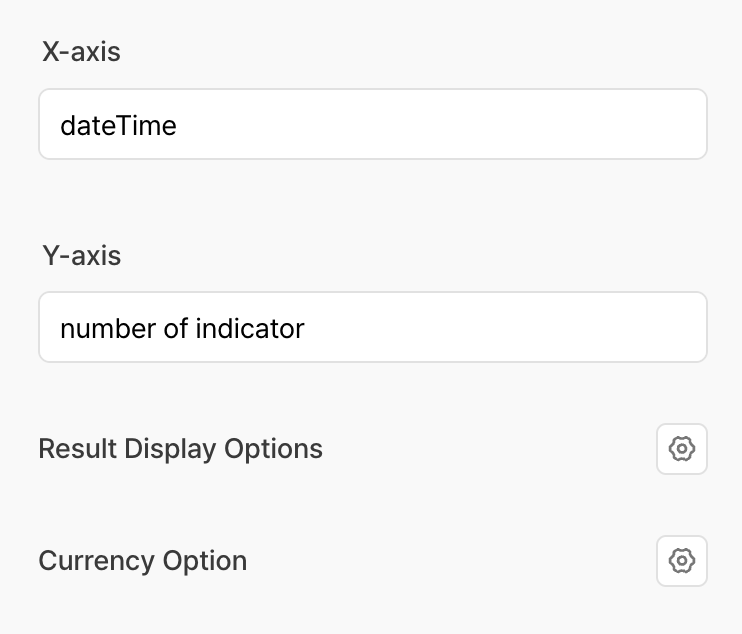Focus the text box under Y-axis
This screenshot has height=634, width=742.
[372, 327]
